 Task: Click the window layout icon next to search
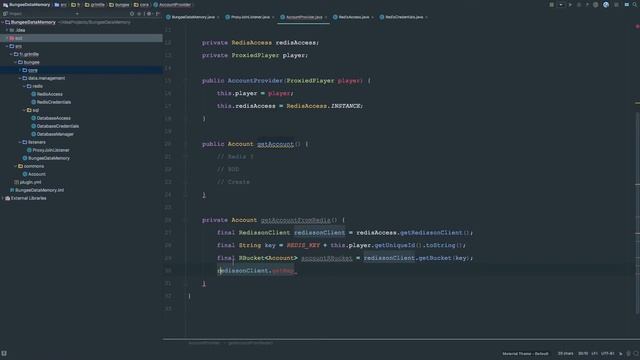627,4
